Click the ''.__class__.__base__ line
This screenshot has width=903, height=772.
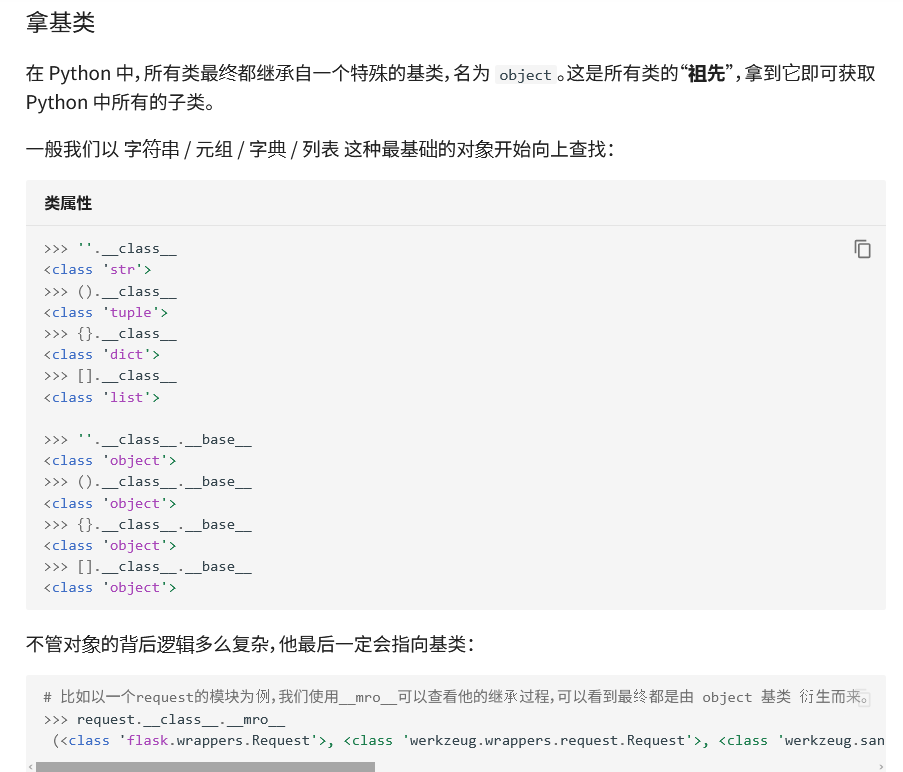coord(164,439)
